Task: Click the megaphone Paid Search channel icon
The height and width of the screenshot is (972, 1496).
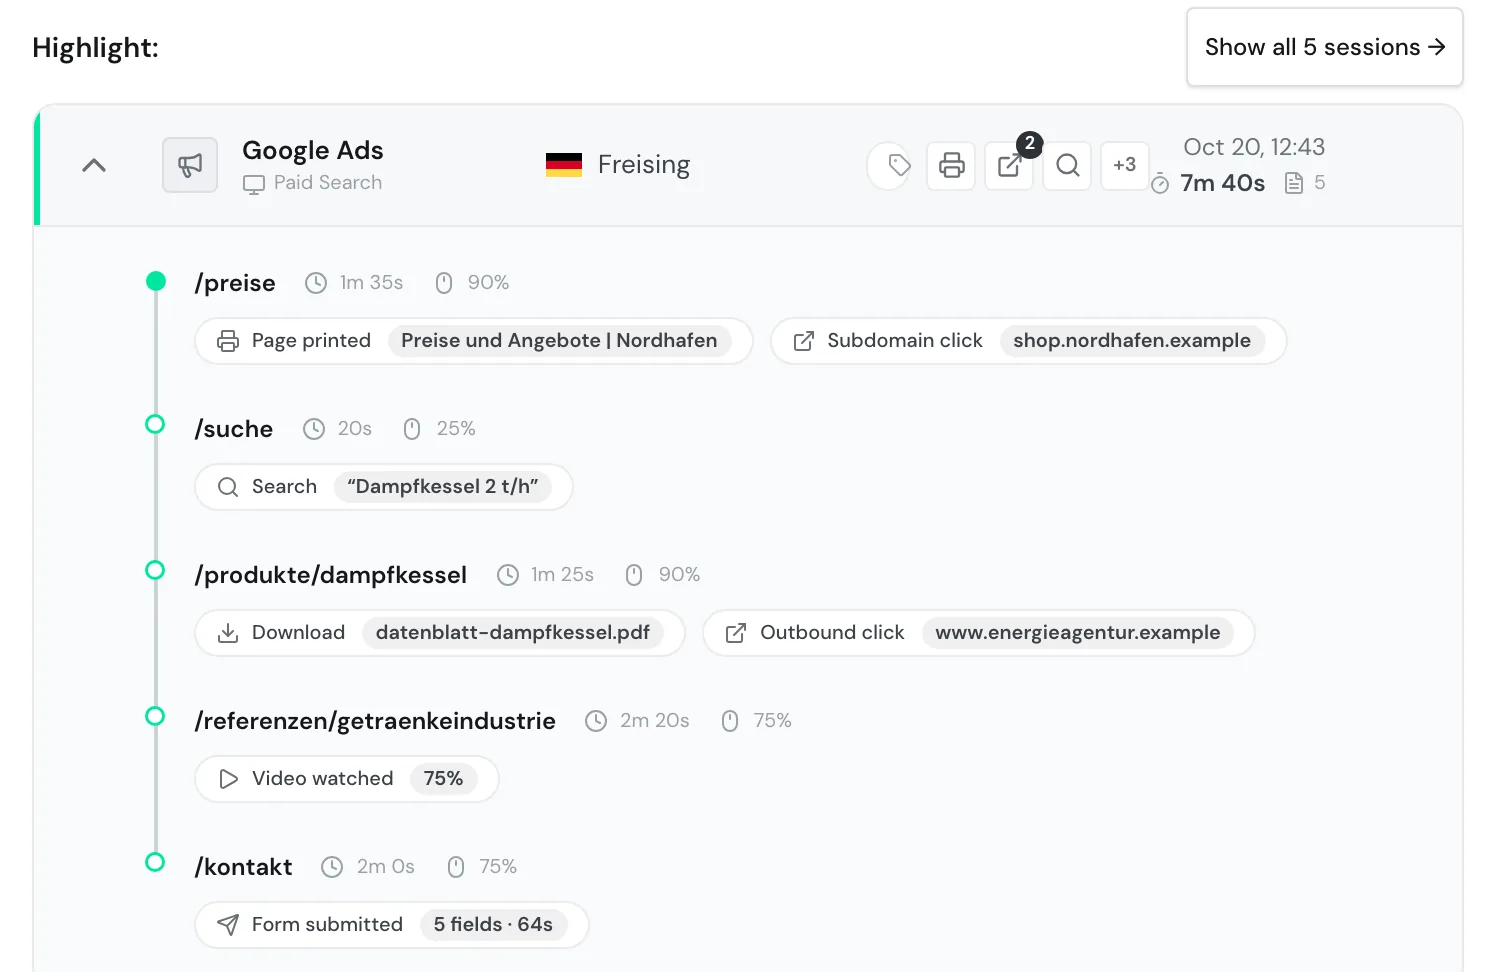Action: click(x=190, y=165)
